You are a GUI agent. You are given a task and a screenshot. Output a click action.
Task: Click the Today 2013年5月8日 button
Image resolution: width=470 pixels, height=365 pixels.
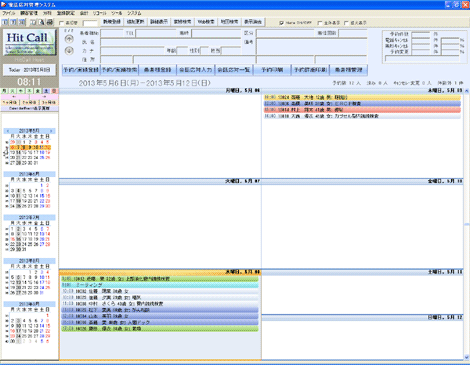(29, 70)
